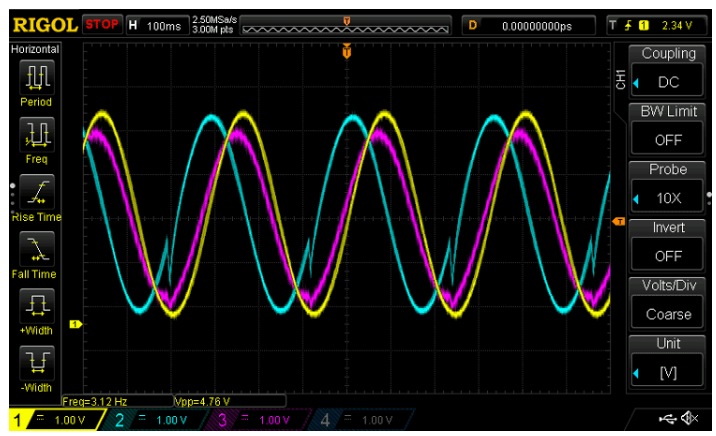Click the CH1 vertical menu label
716x436 pixels.
click(621, 79)
